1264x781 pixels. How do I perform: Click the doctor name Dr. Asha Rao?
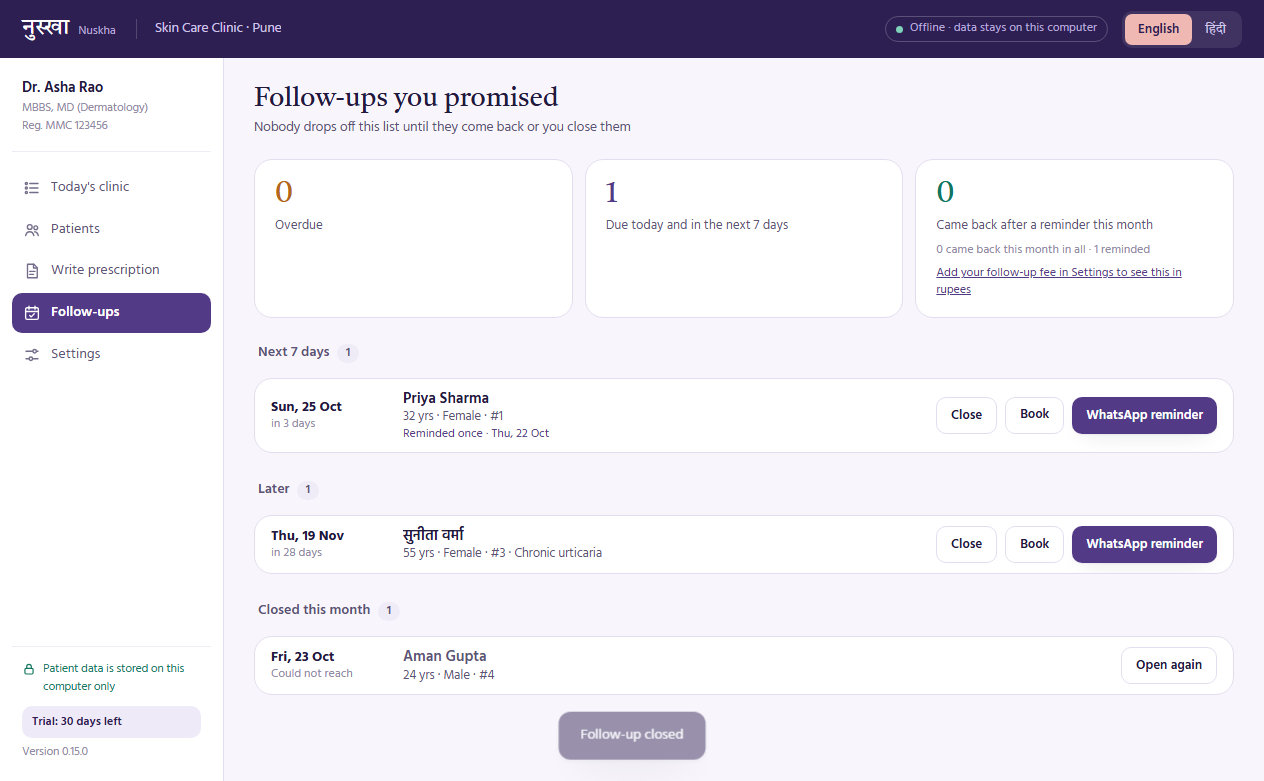63,87
